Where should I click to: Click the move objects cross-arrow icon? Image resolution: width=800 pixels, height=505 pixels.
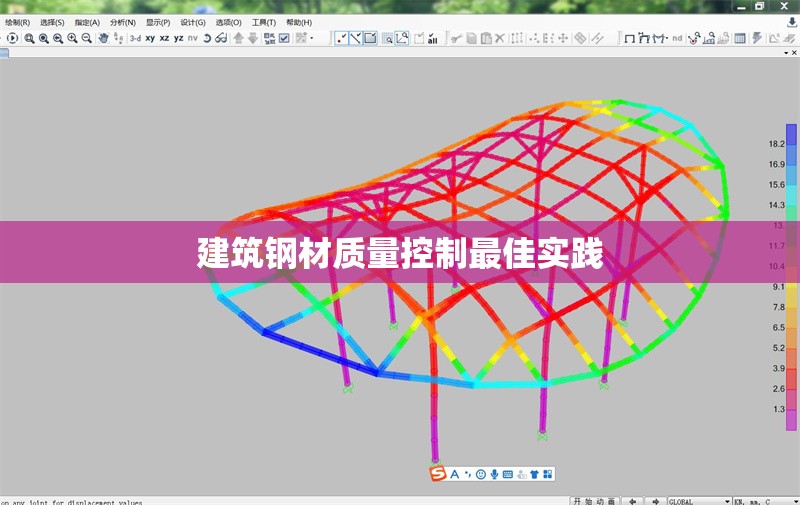coord(563,38)
